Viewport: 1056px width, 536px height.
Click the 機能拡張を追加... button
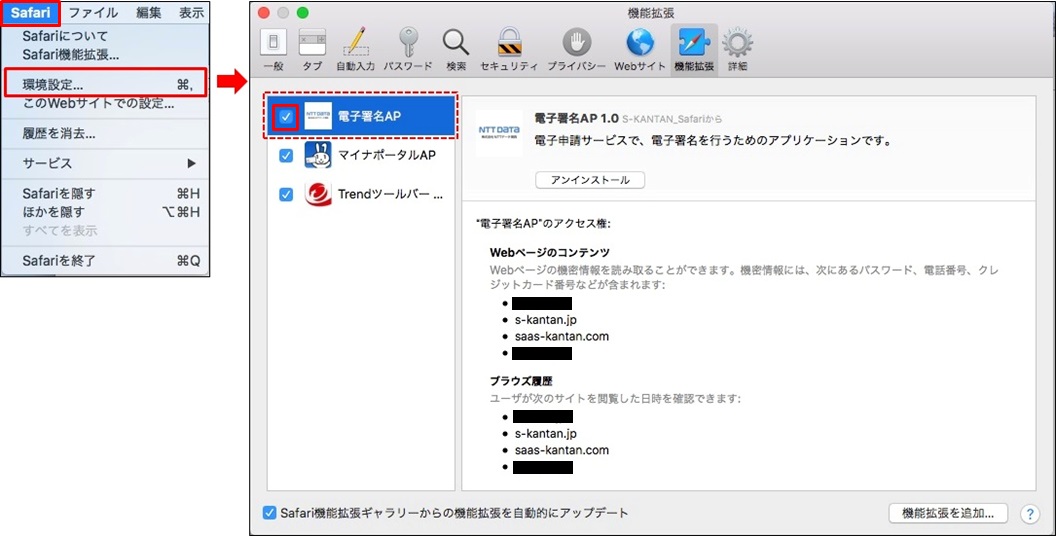(948, 513)
